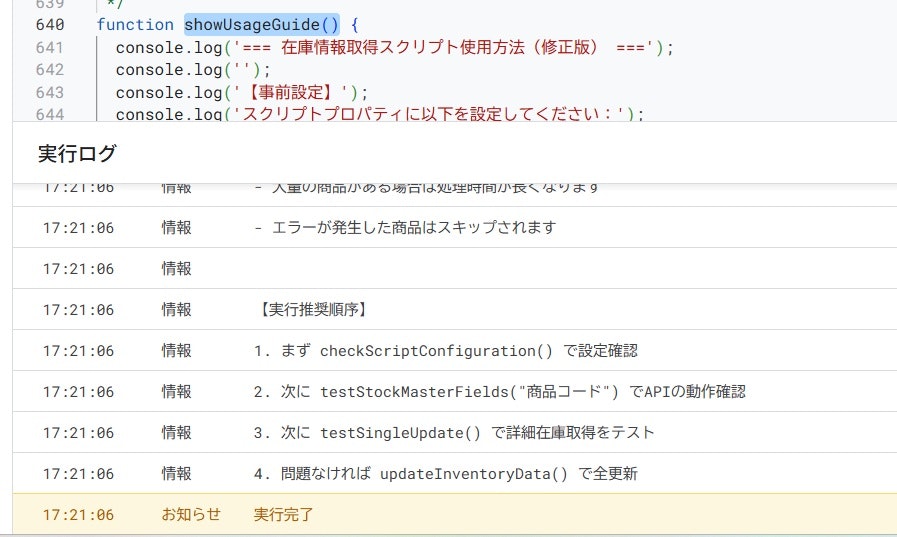Click showUsageGuide() function name in code
Viewport: 897px width, 537px height.
[x=261, y=25]
